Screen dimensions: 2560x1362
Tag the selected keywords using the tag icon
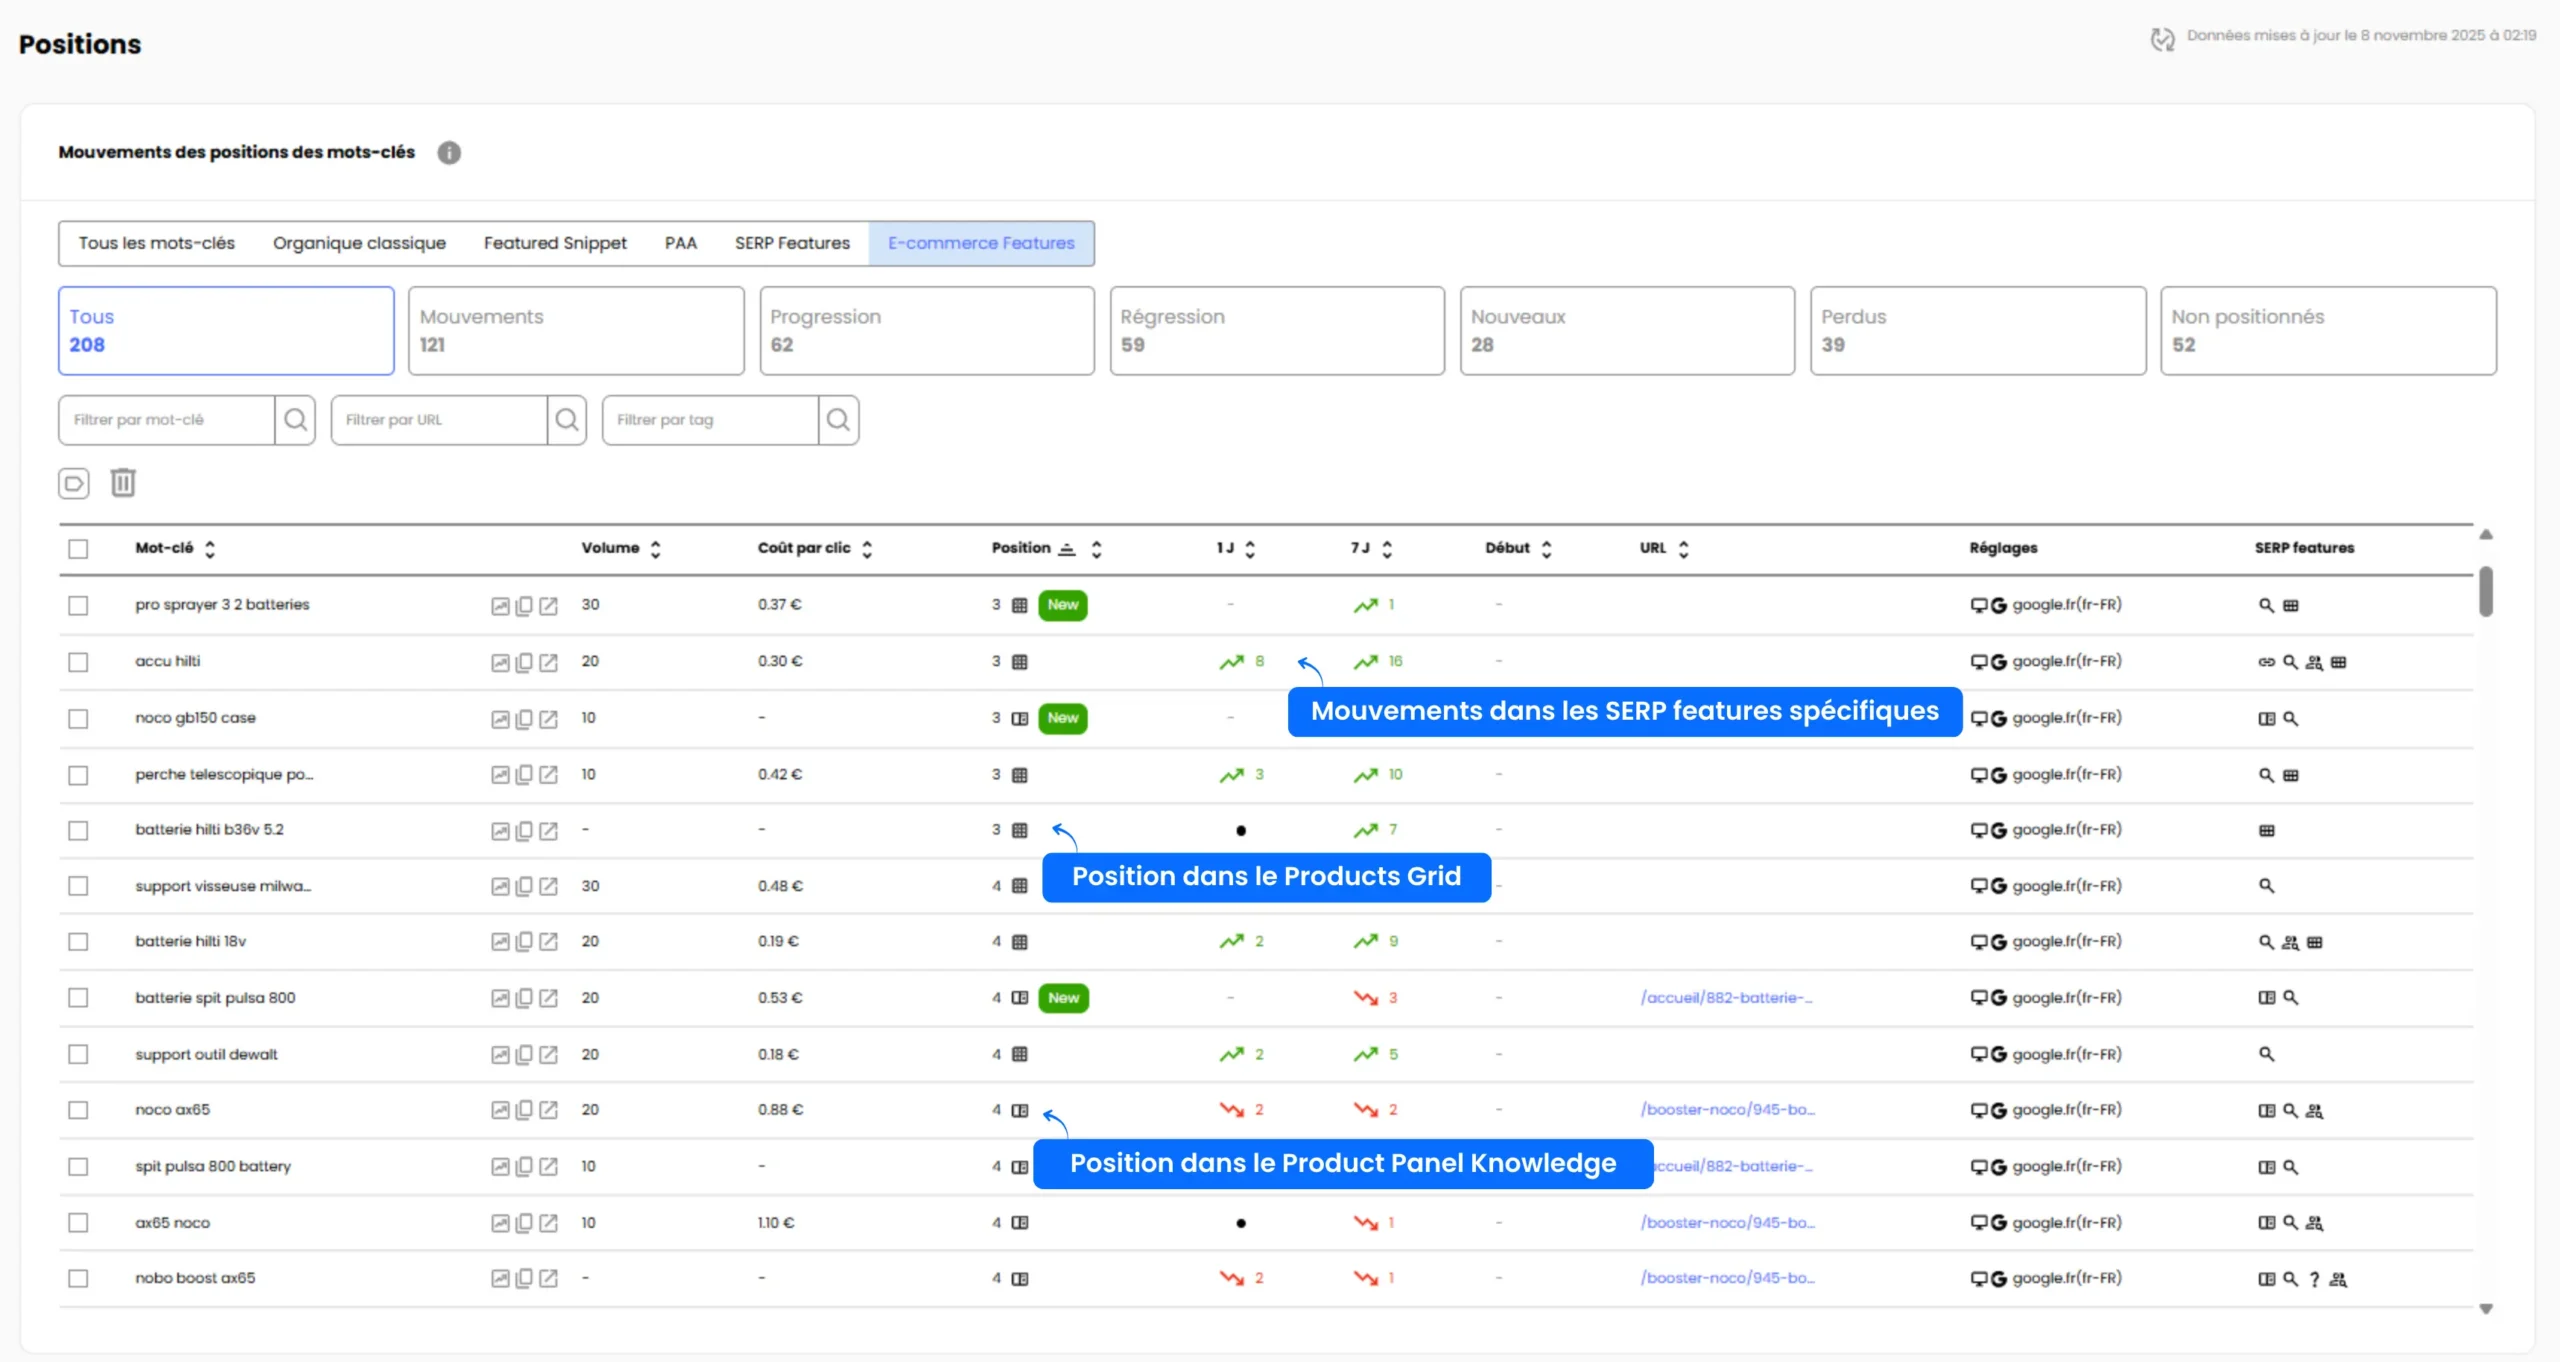point(73,483)
